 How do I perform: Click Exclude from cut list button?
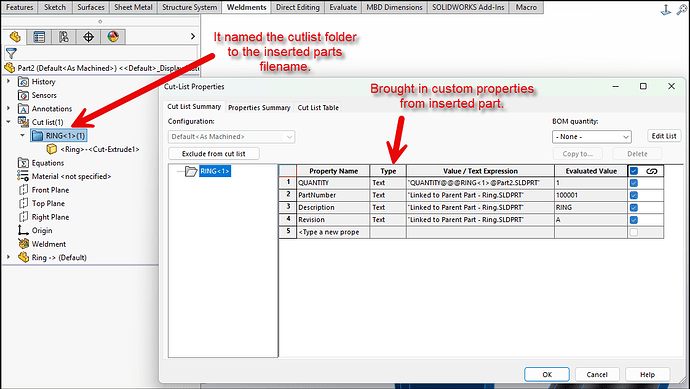pos(214,154)
